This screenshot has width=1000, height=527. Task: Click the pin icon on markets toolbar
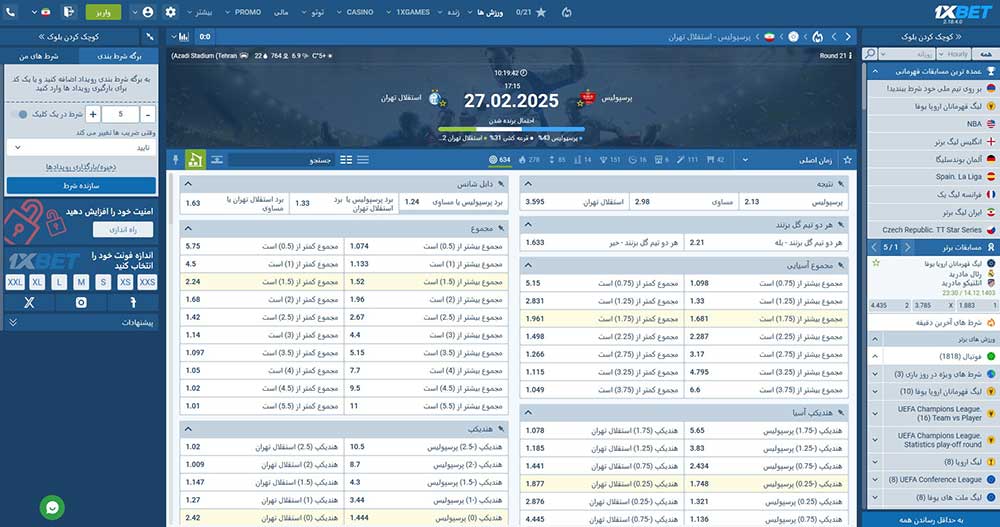click(176, 160)
